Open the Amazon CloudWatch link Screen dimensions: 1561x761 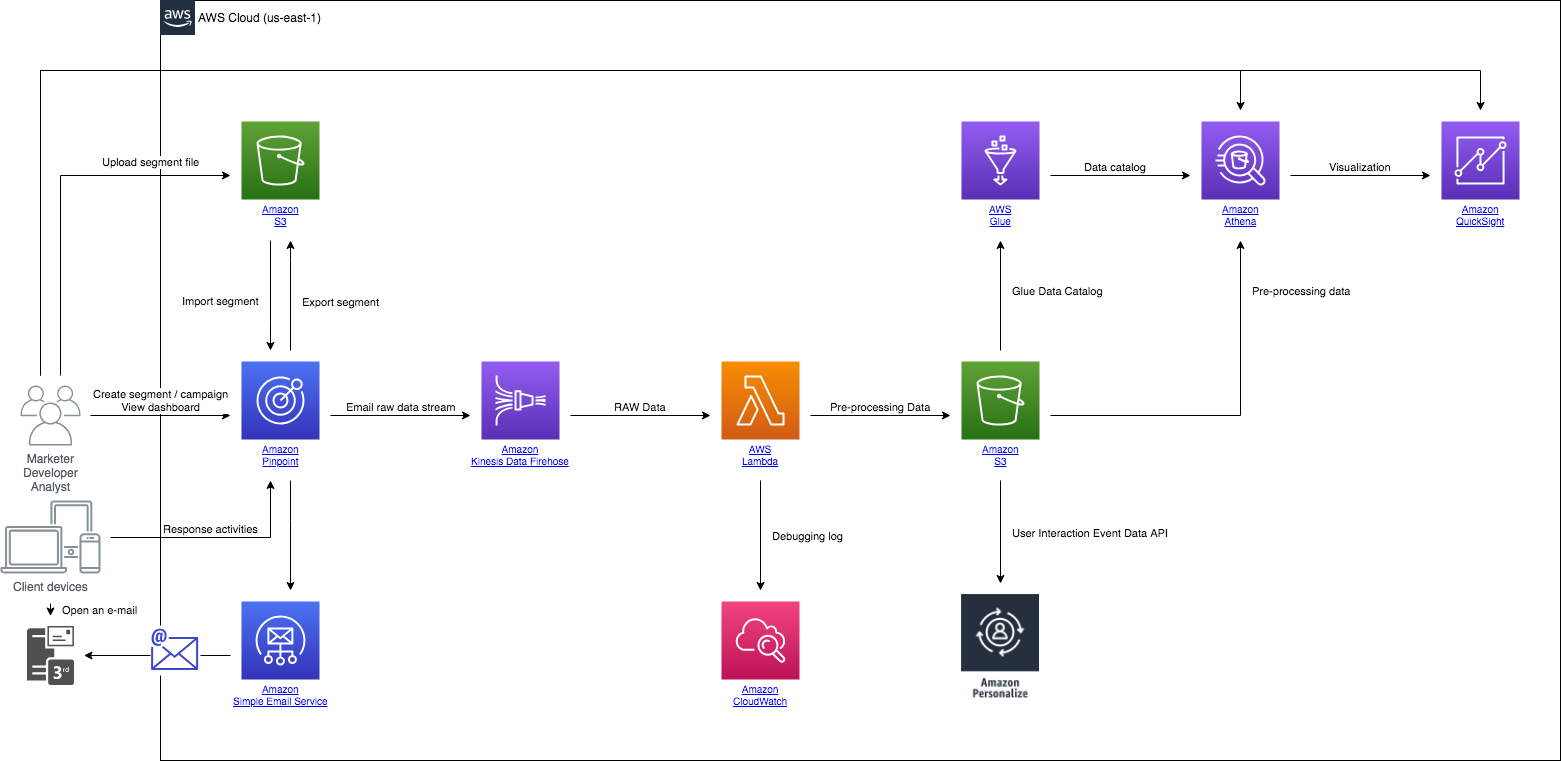760,696
